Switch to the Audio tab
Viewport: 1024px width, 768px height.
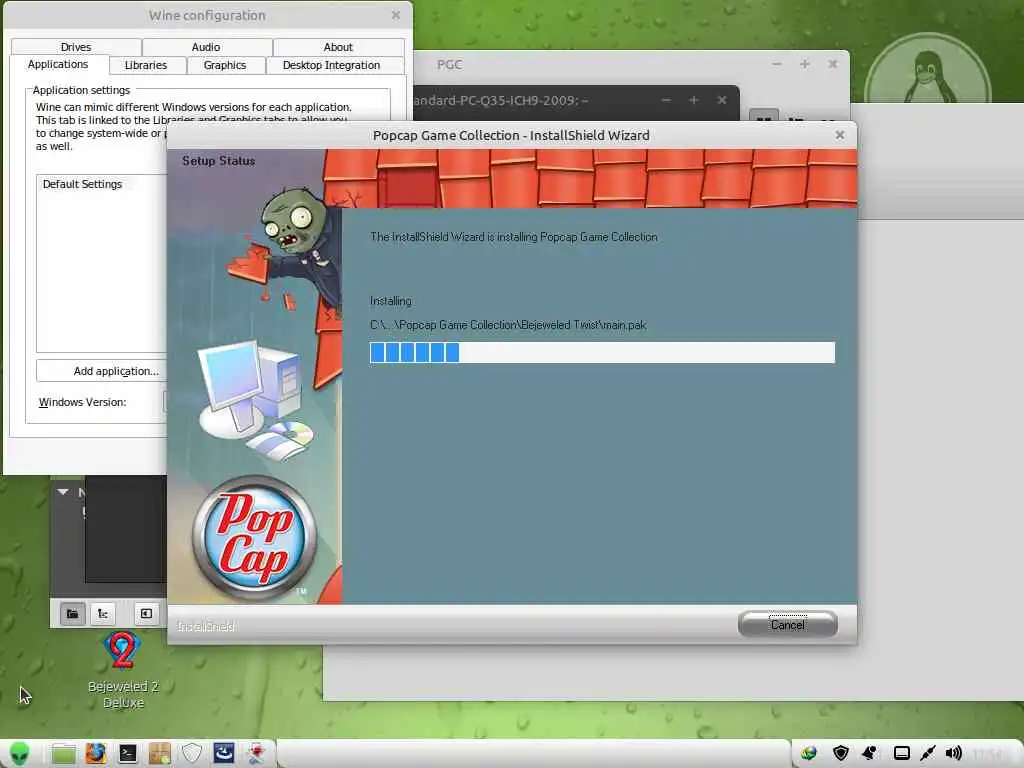click(206, 47)
